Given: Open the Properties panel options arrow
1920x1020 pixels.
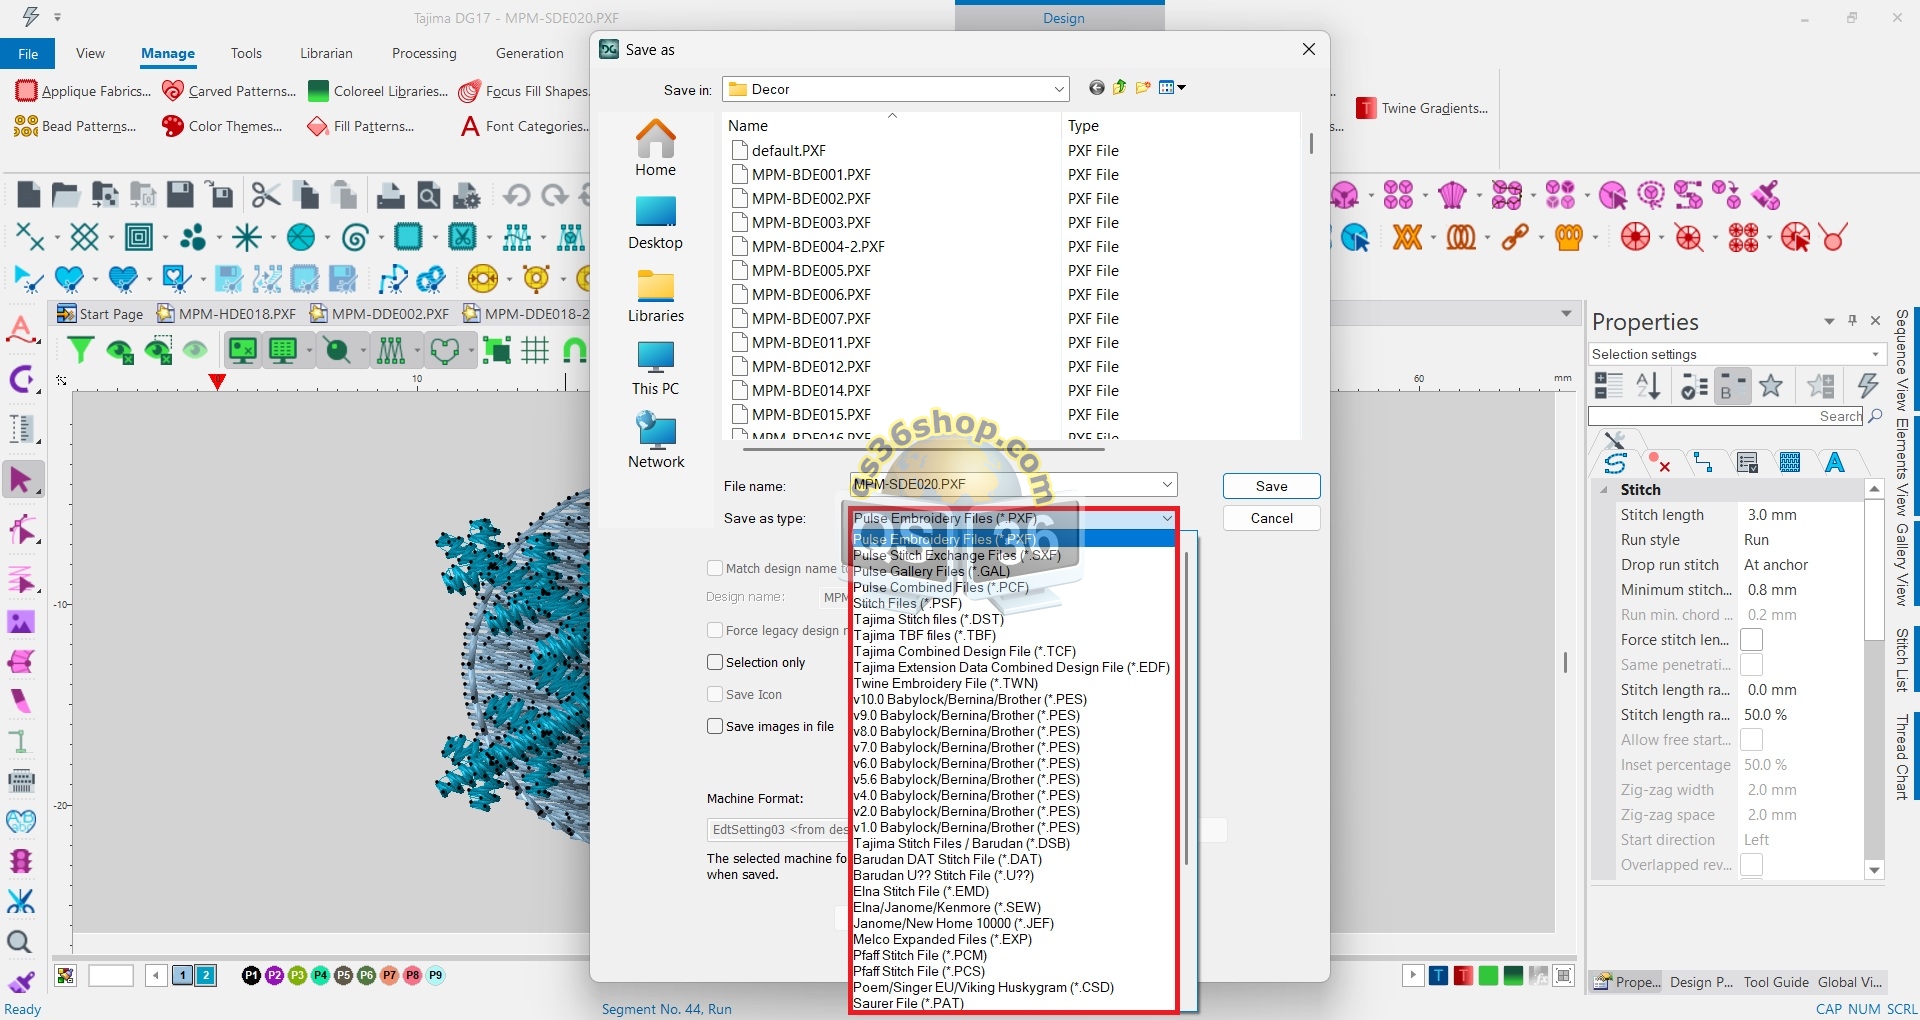Looking at the screenshot, I should tap(1829, 321).
